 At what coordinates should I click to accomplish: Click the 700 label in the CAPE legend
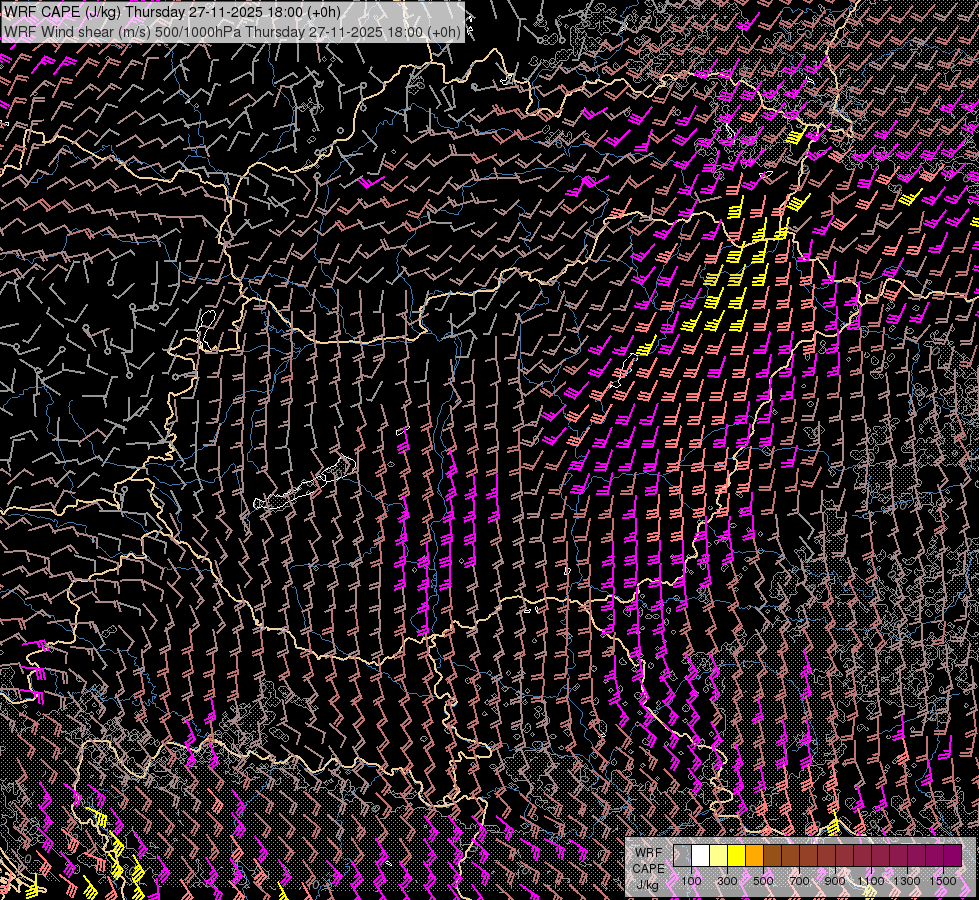coord(799,881)
